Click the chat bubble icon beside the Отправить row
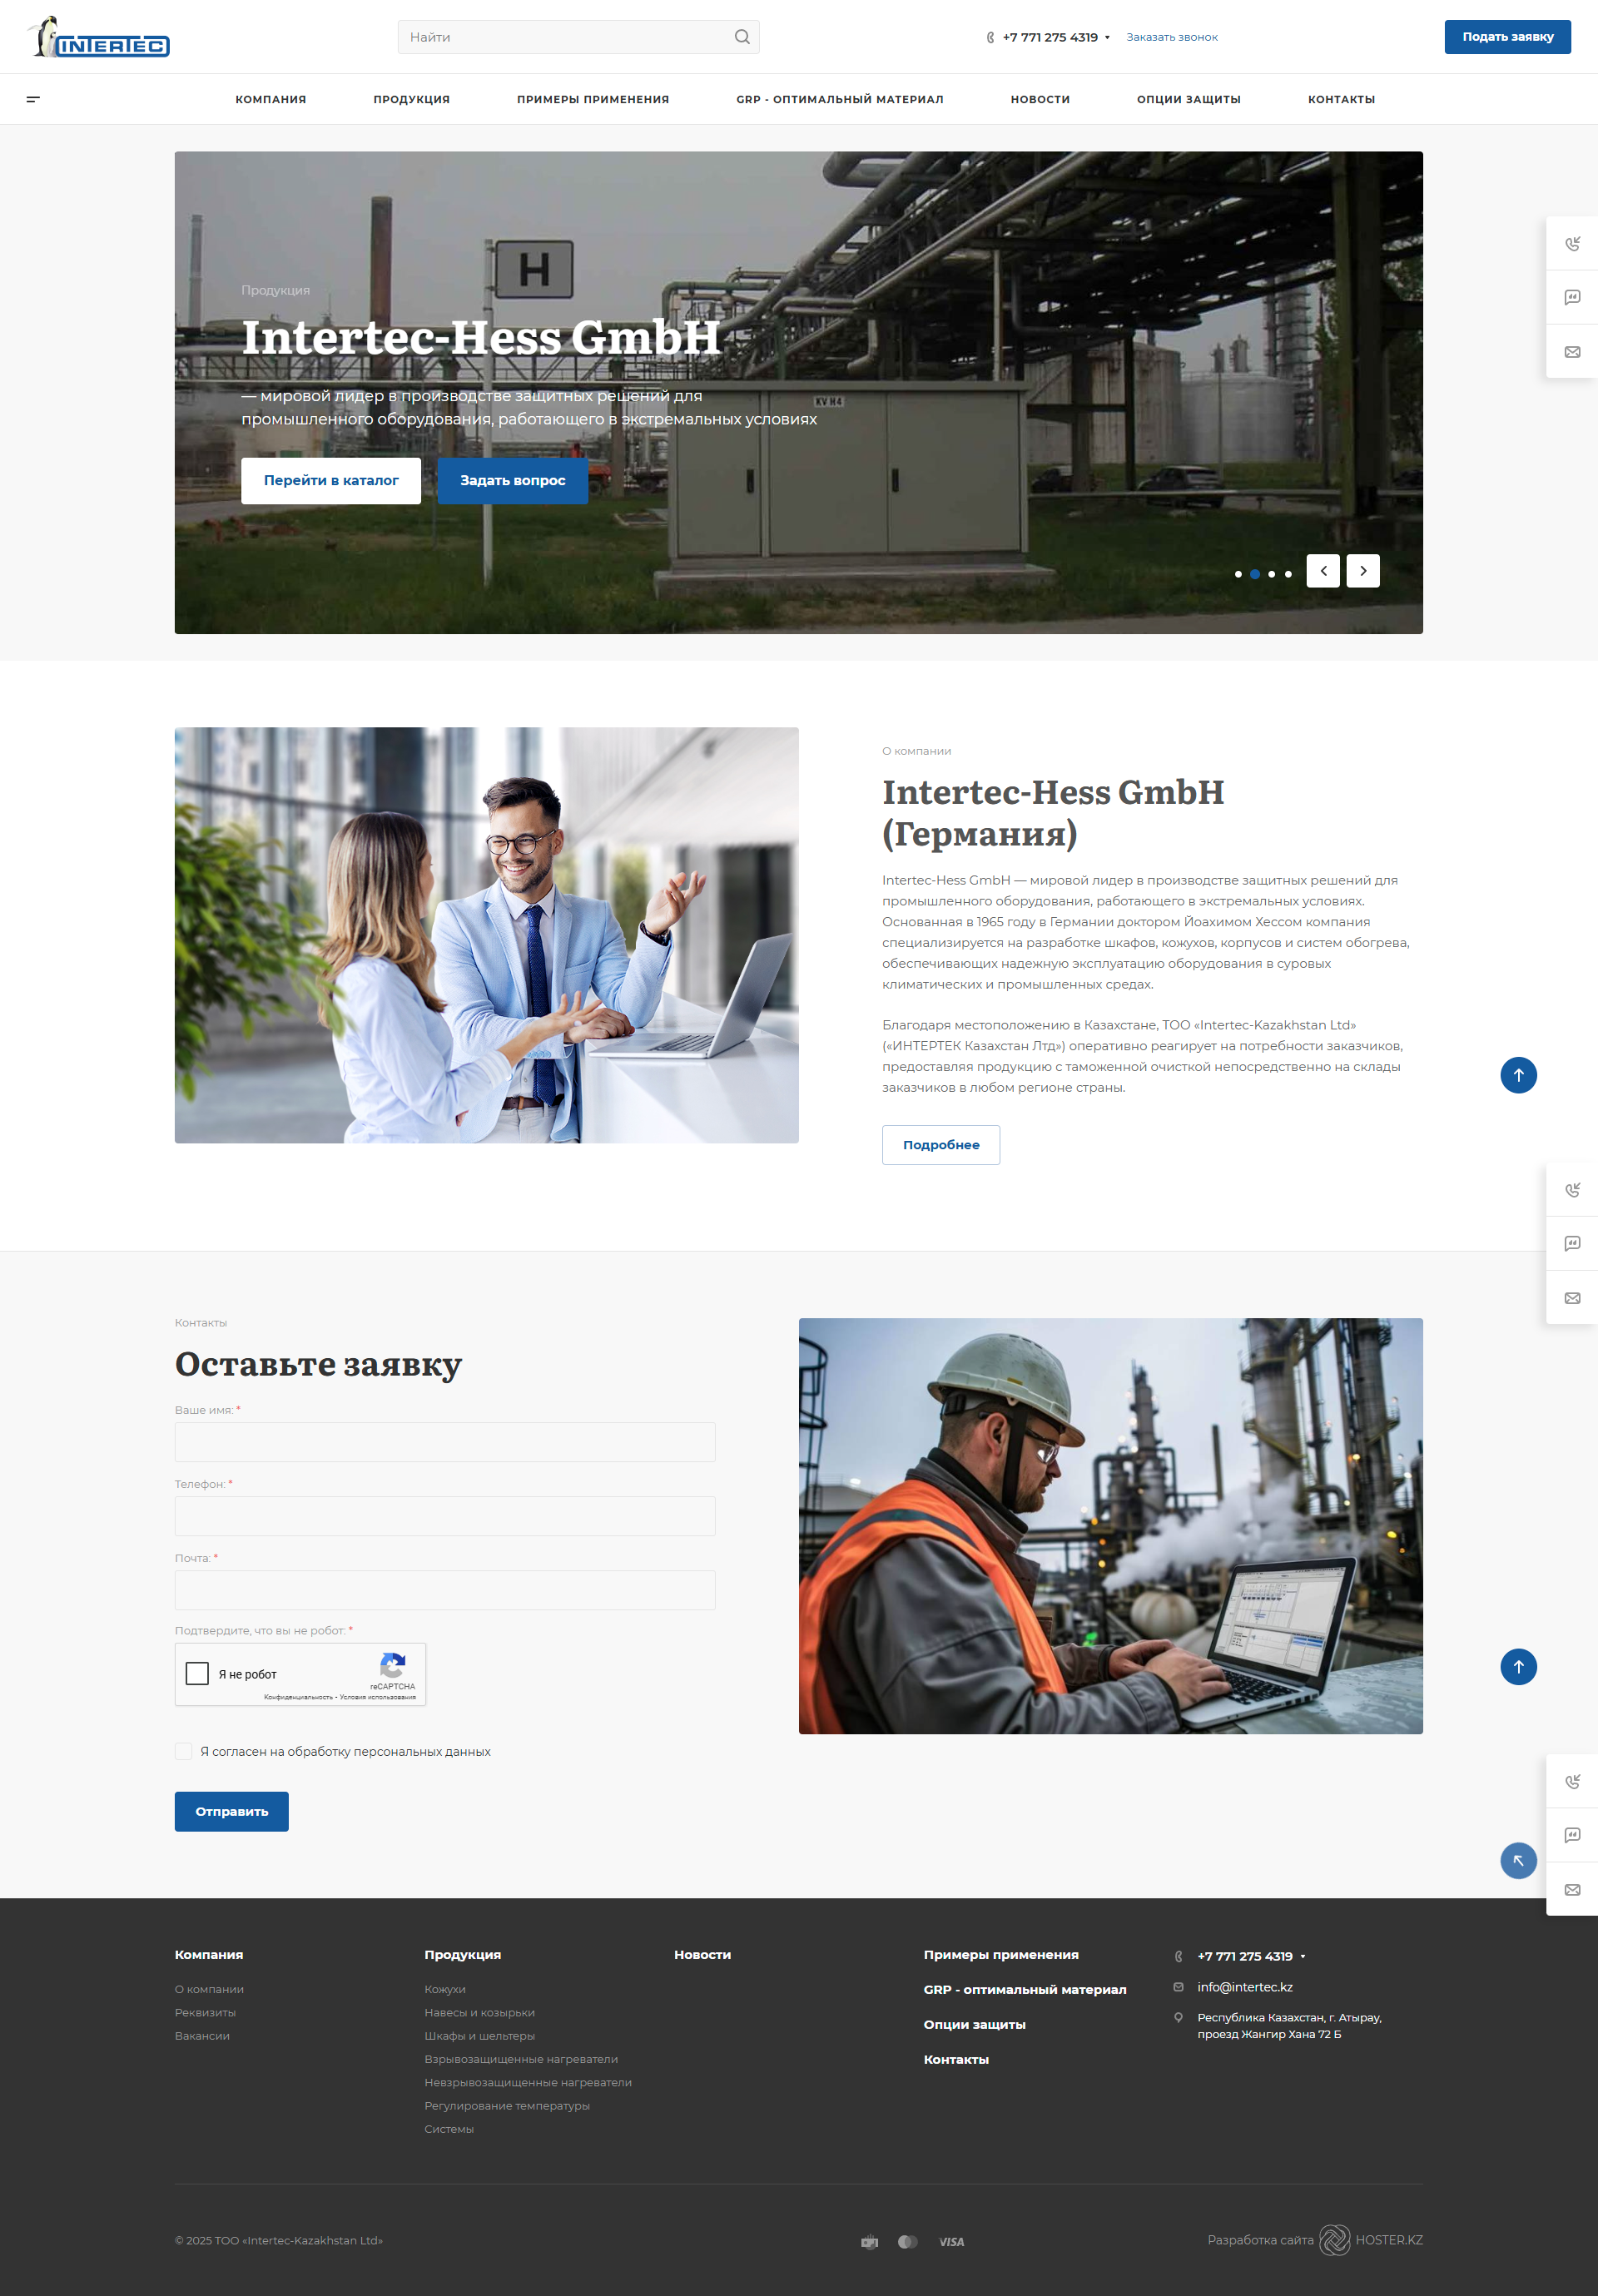Viewport: 1598px width, 2296px height. 1572,1836
